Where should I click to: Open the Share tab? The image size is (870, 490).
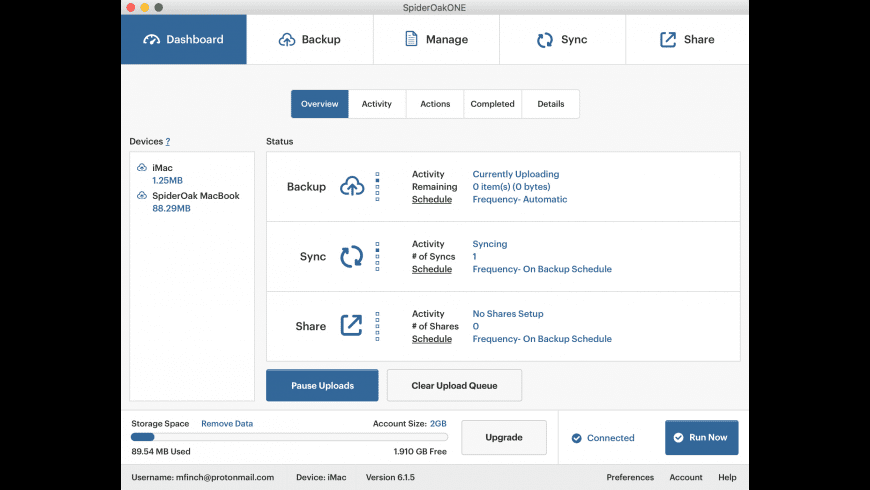click(687, 39)
